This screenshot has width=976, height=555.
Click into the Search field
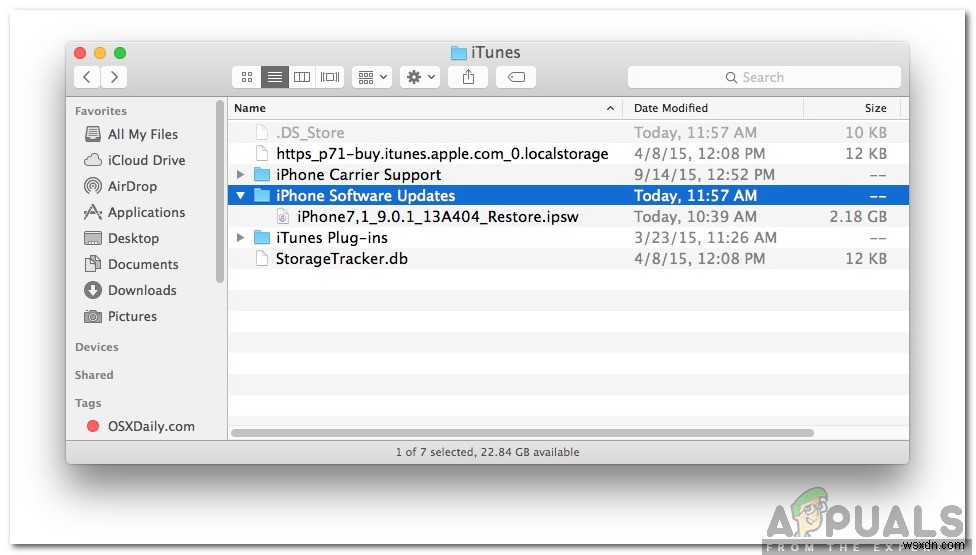tap(764, 77)
